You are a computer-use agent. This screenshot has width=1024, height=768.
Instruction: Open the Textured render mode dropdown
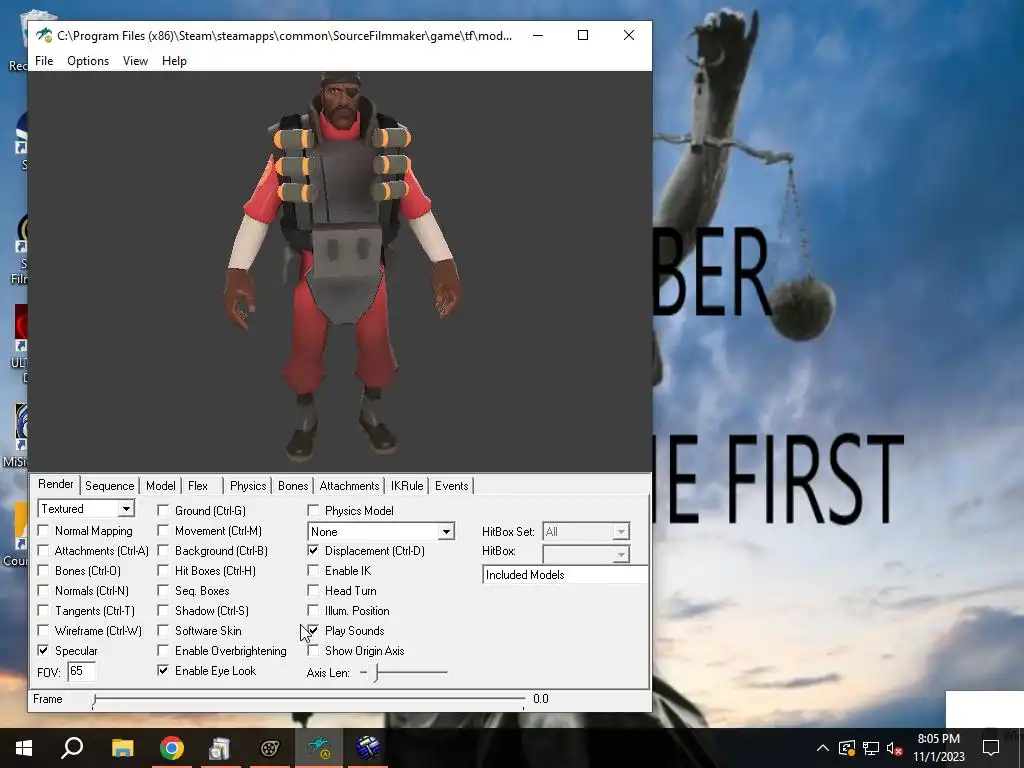(x=126, y=509)
